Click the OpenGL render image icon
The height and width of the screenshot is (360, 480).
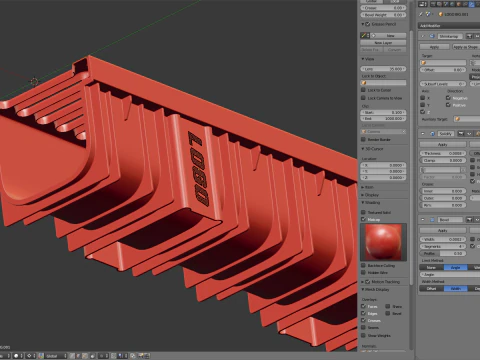click(x=140, y=356)
